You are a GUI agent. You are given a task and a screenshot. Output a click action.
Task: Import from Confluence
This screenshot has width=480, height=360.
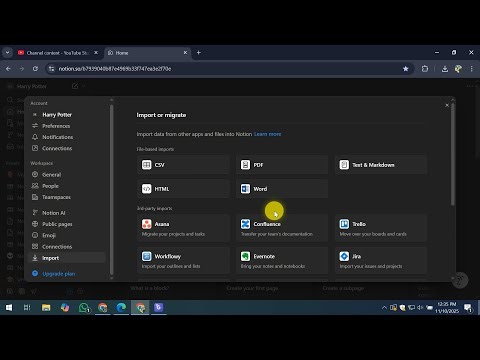[282, 228]
